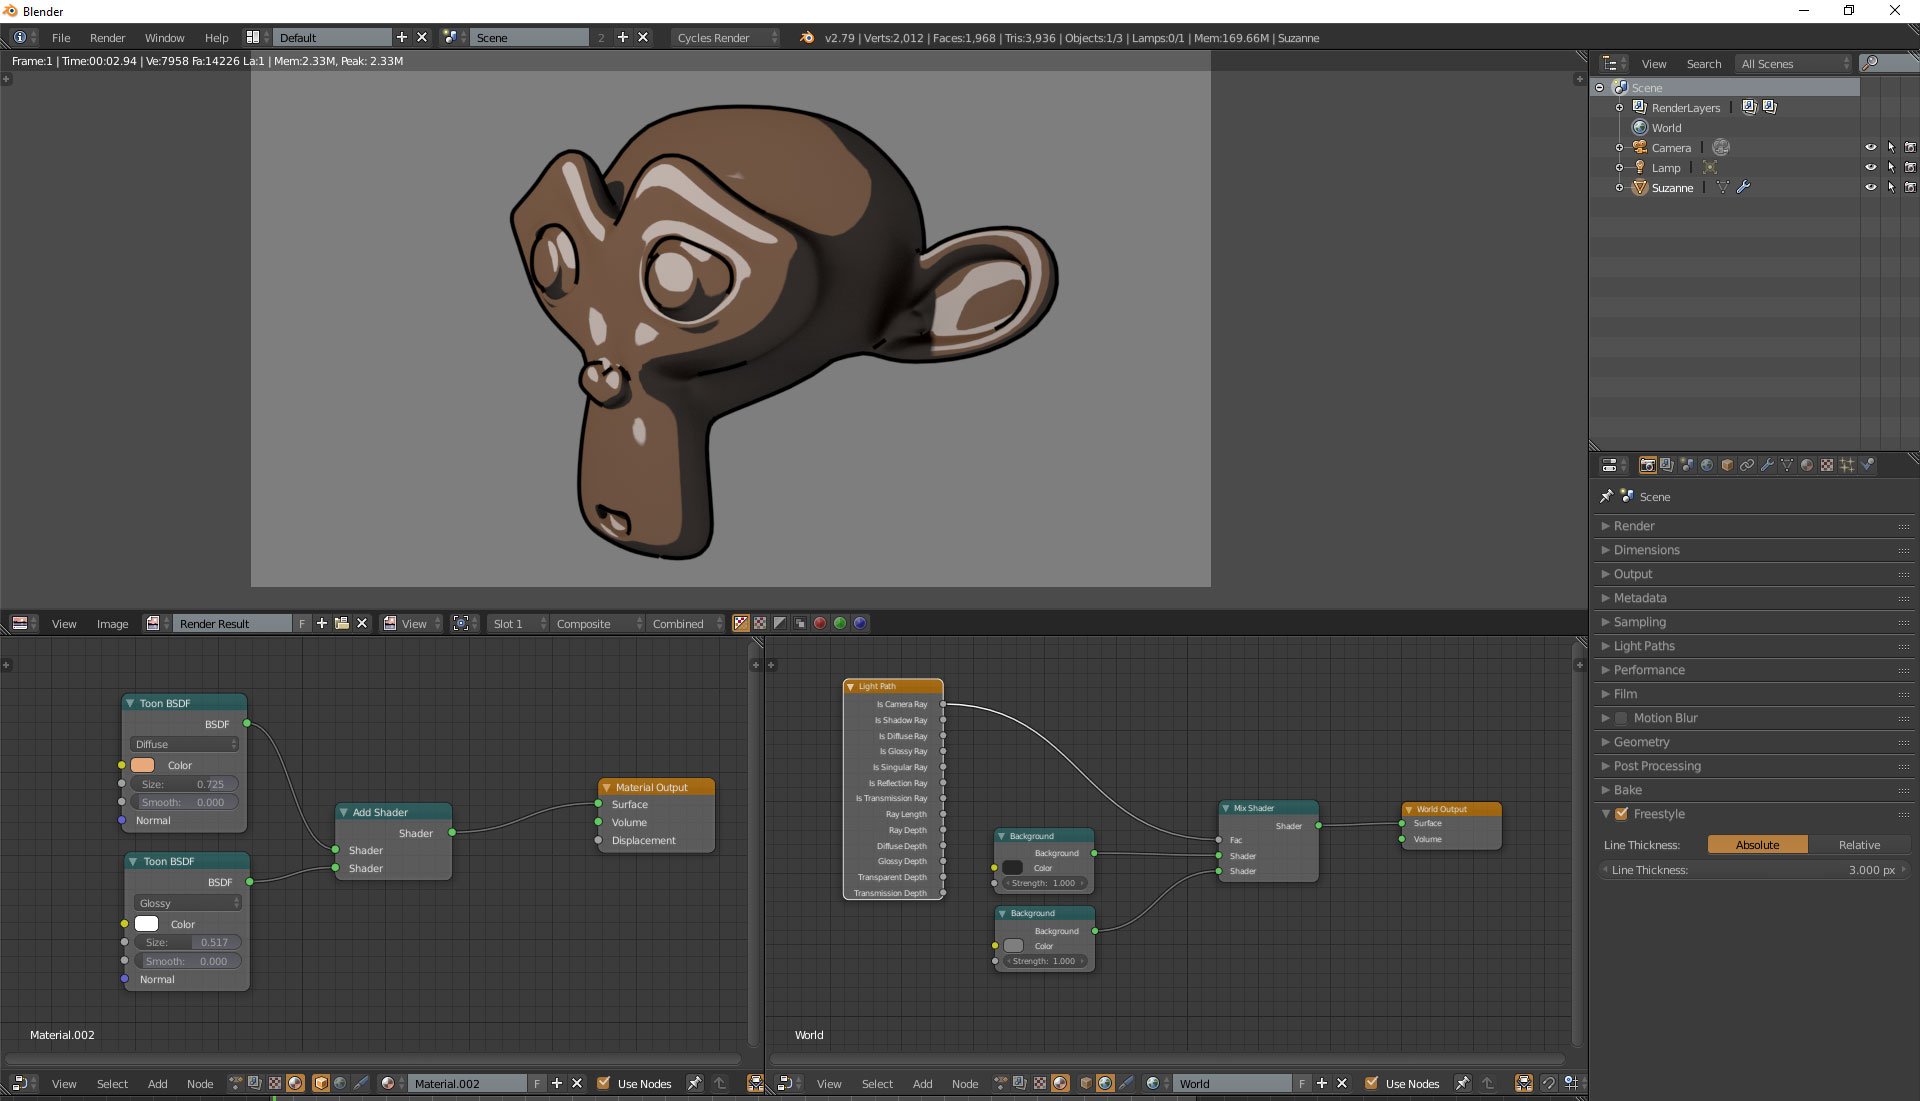
Task: Select World shader type in right node editor
Action: [x=1105, y=1083]
